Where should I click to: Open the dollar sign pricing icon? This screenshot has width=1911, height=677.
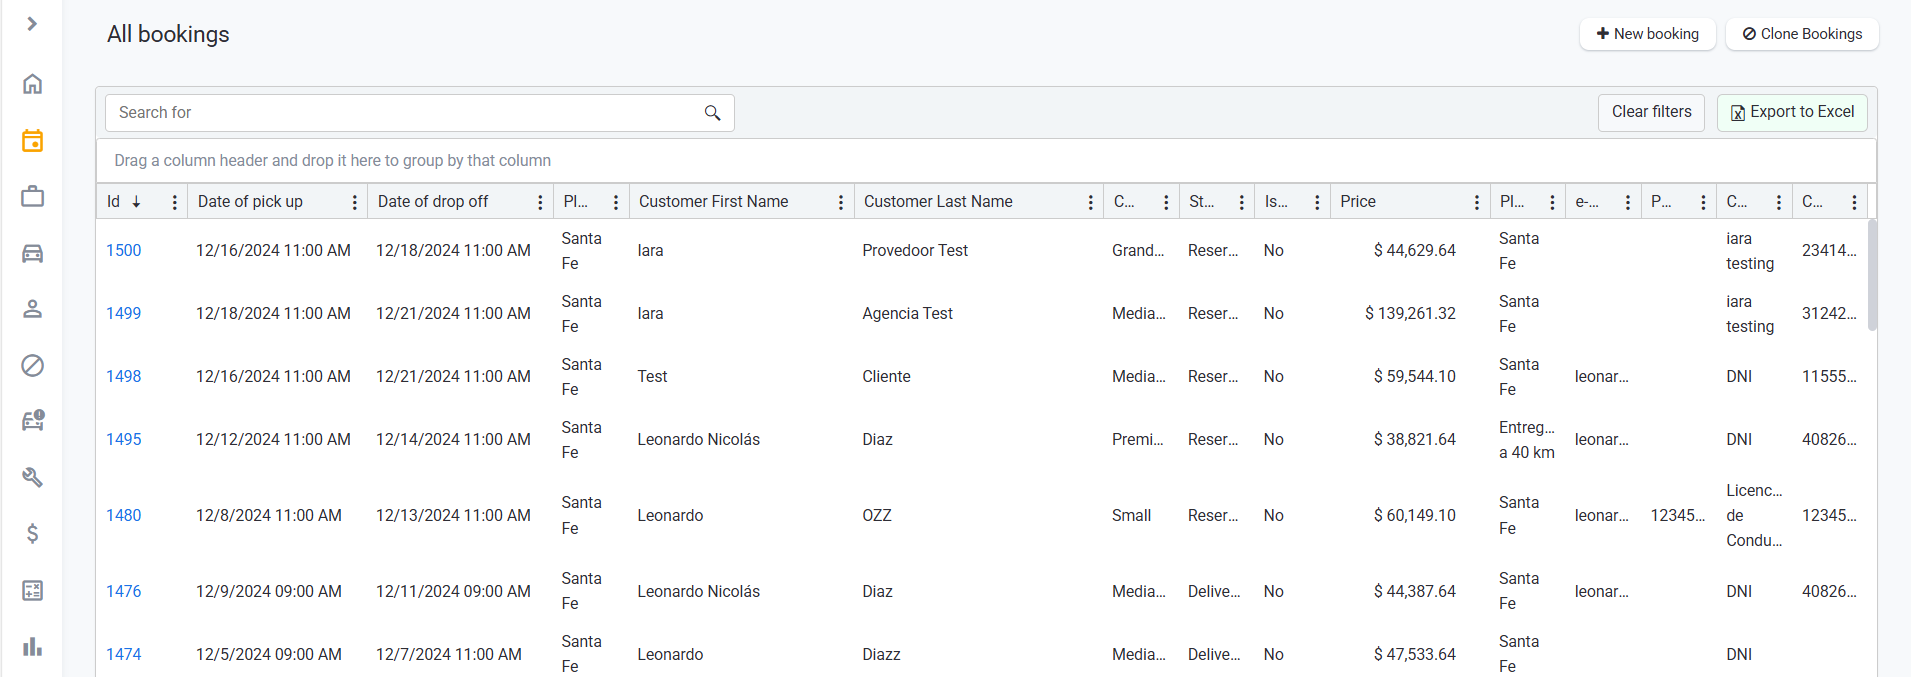(x=32, y=533)
